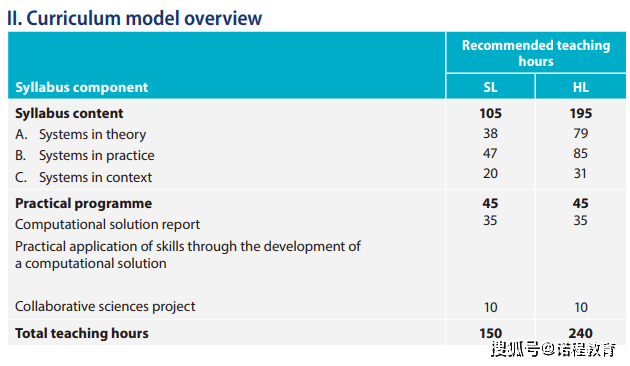Click the 'Total teaching hours' row label
The height and width of the screenshot is (366, 630).
(x=82, y=333)
